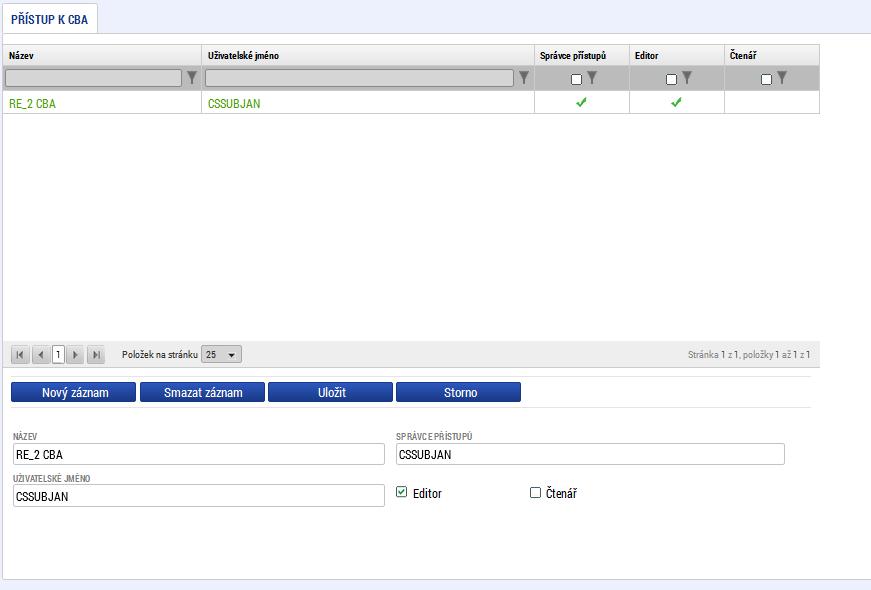Select the PŘÍSTUP K CBA tab
Image resolution: width=871 pixels, height=590 pixels.
pos(49,19)
